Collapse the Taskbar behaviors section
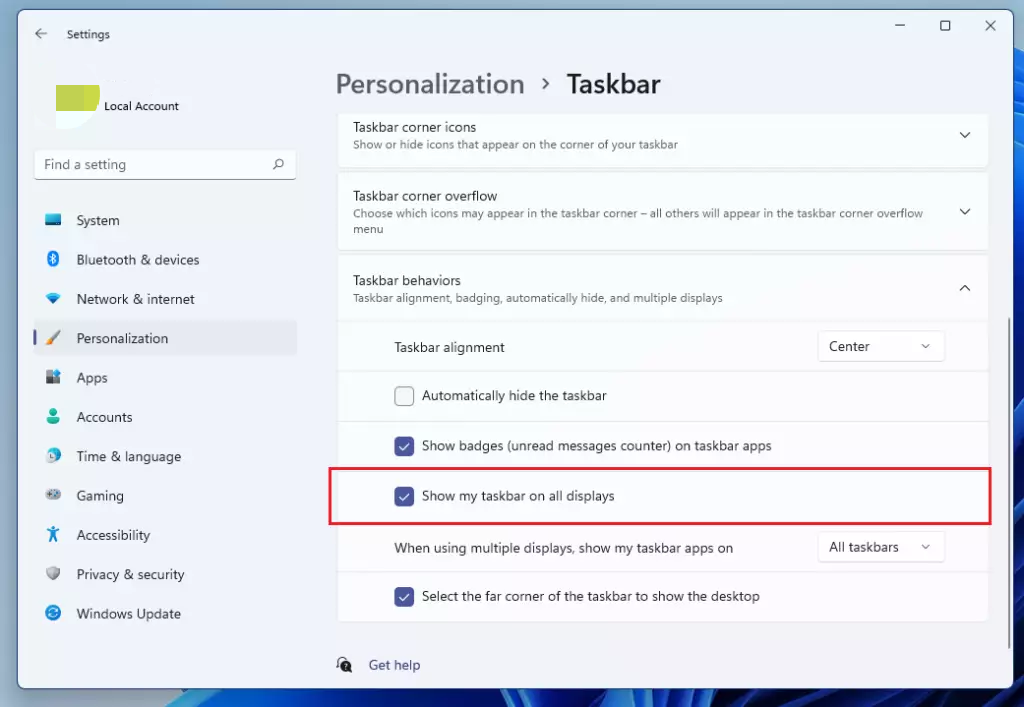The image size is (1024, 707). pos(963,287)
